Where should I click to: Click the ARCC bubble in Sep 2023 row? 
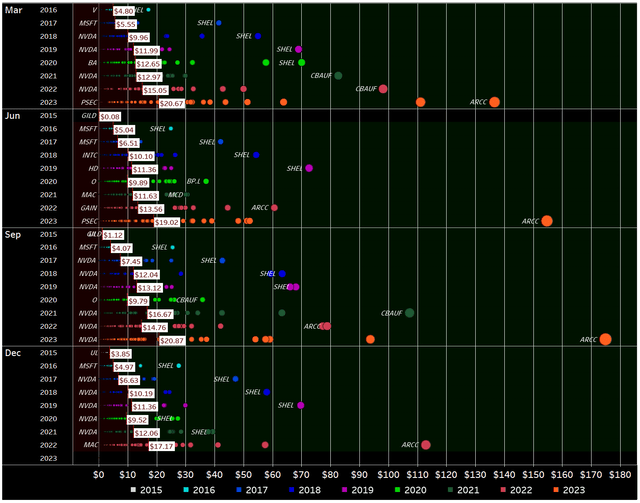click(x=605, y=339)
